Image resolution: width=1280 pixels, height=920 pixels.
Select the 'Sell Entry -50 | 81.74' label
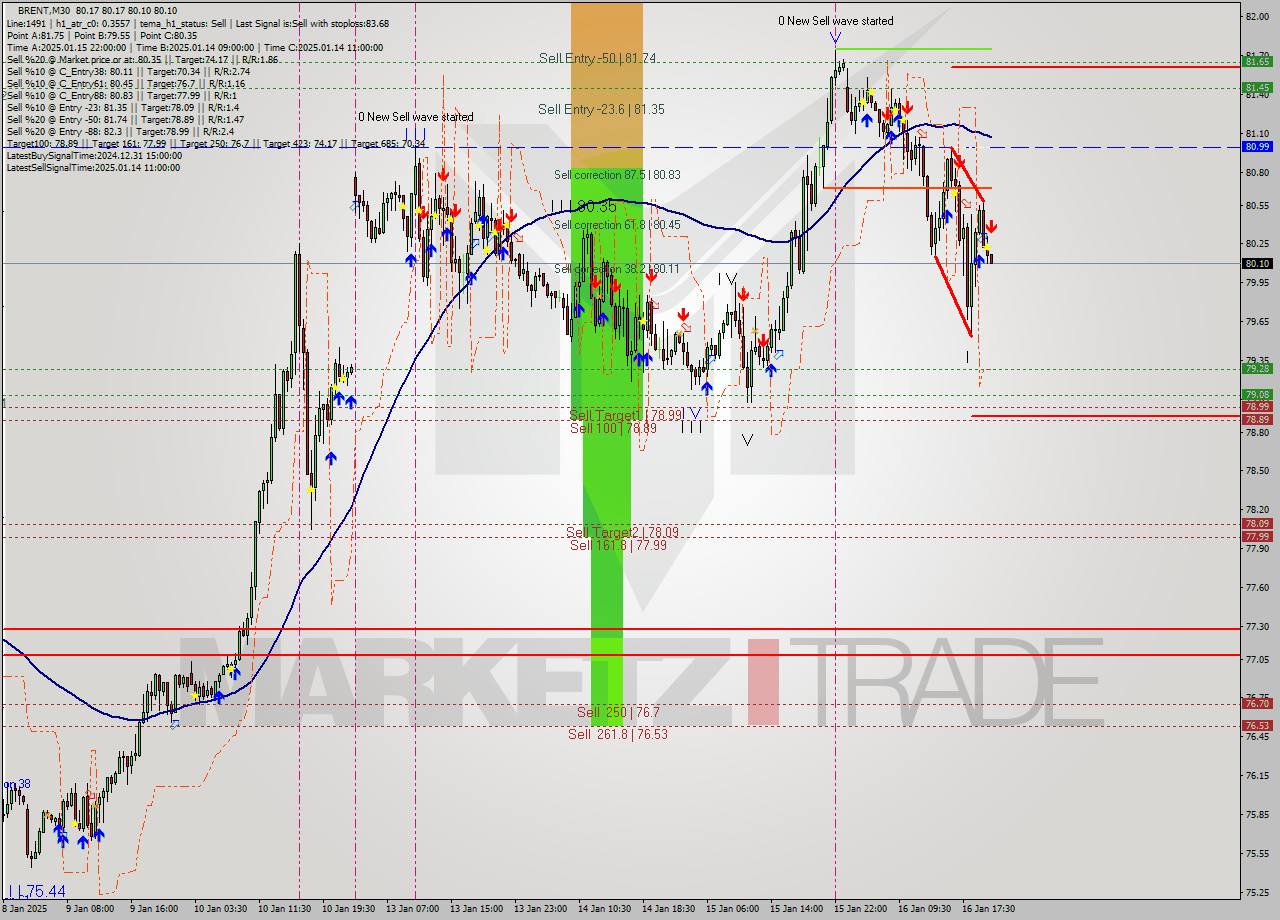click(597, 58)
